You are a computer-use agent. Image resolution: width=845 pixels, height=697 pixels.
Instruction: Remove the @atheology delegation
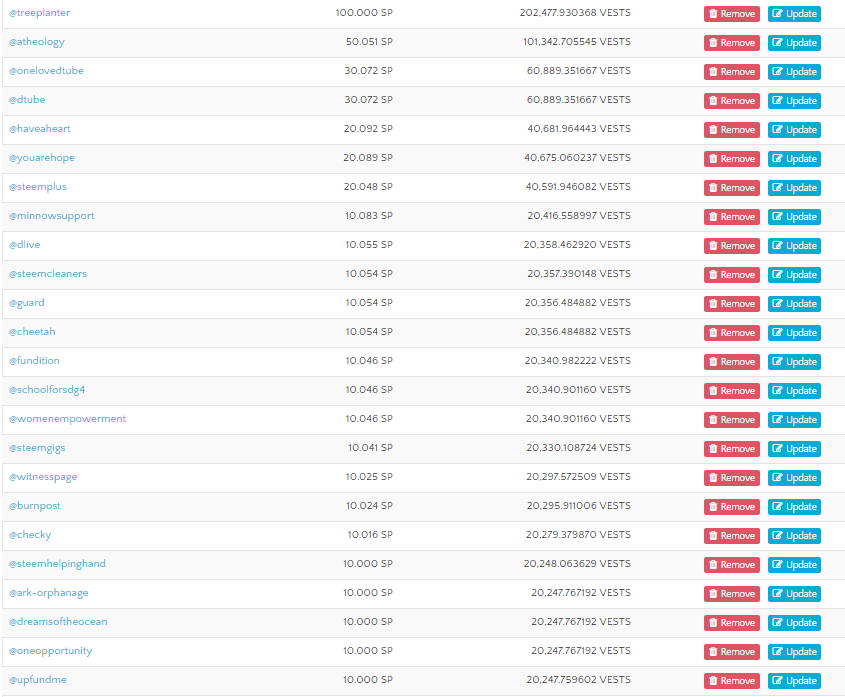pyautogui.click(x=732, y=43)
